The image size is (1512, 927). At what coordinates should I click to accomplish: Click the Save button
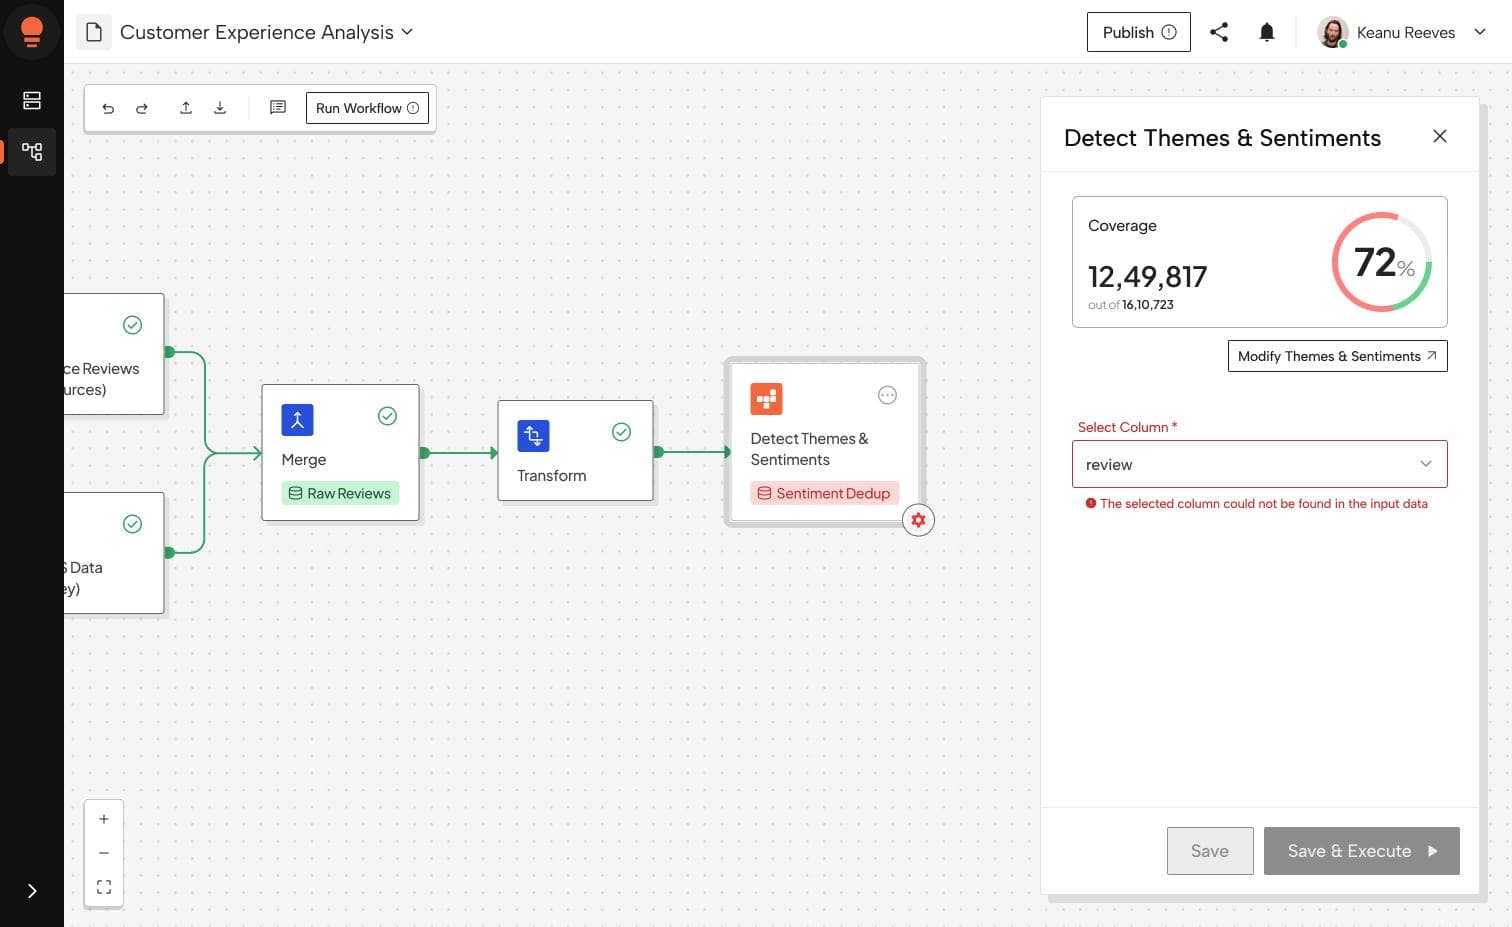point(1210,851)
